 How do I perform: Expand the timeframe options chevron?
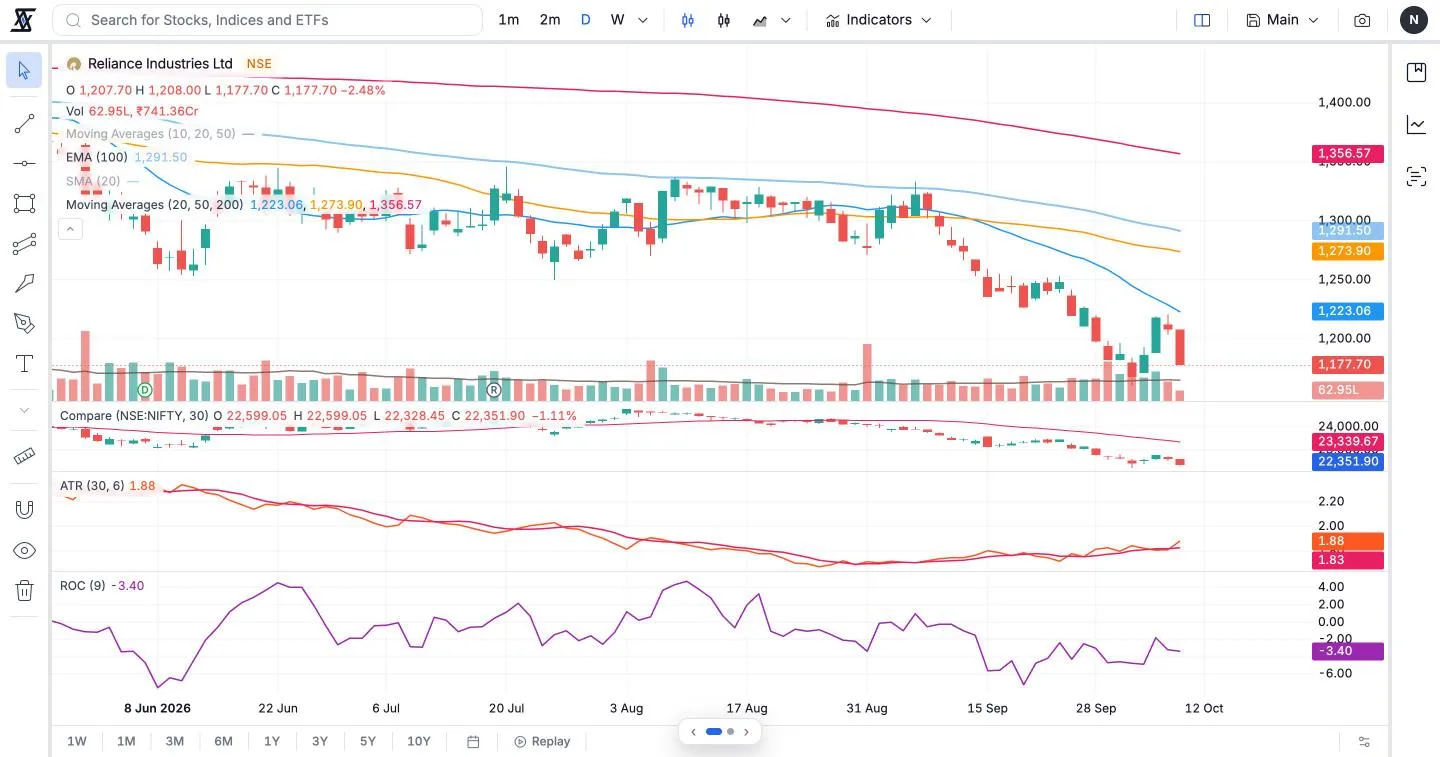[x=642, y=20]
